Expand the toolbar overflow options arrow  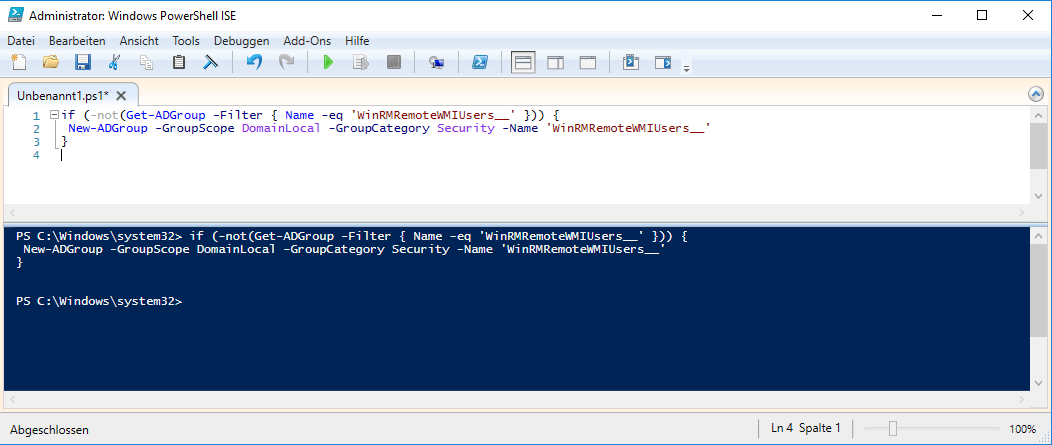click(686, 68)
